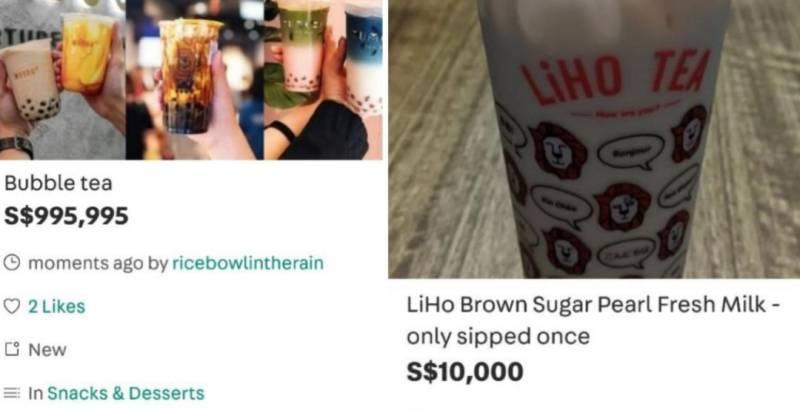Viewport: 800px width, 410px height.
Task: Click the 2 Likes link
Action: click(x=57, y=306)
